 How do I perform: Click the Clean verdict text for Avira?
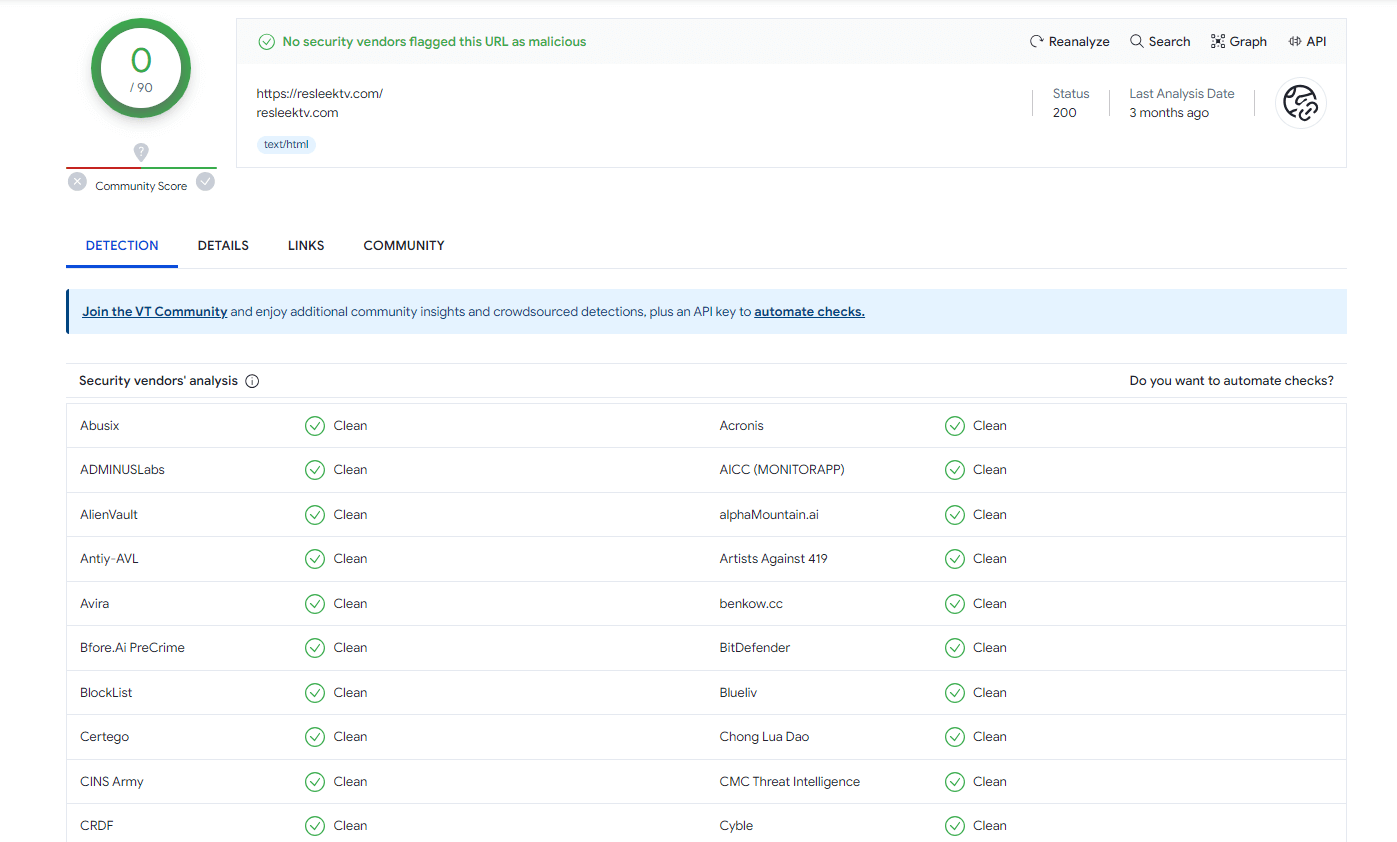(x=350, y=604)
